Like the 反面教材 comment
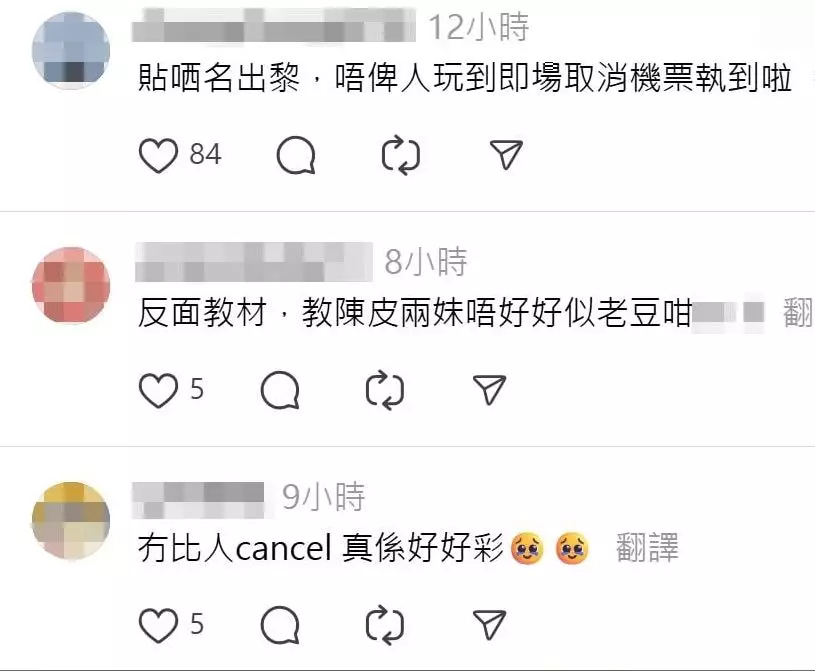 [158, 390]
